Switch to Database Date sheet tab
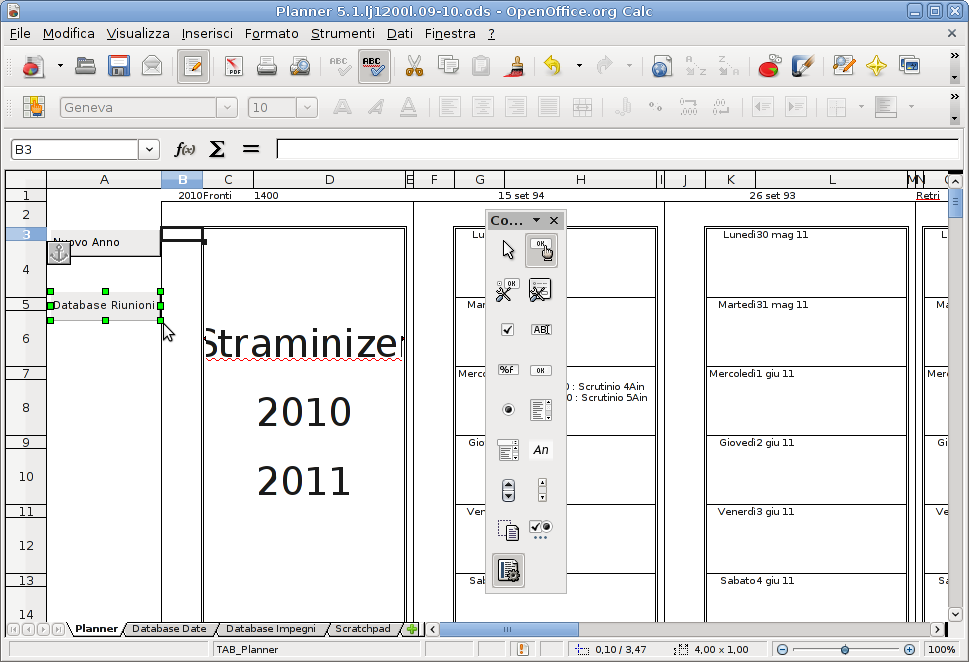Screen dimensions: 969x662 coord(169,629)
